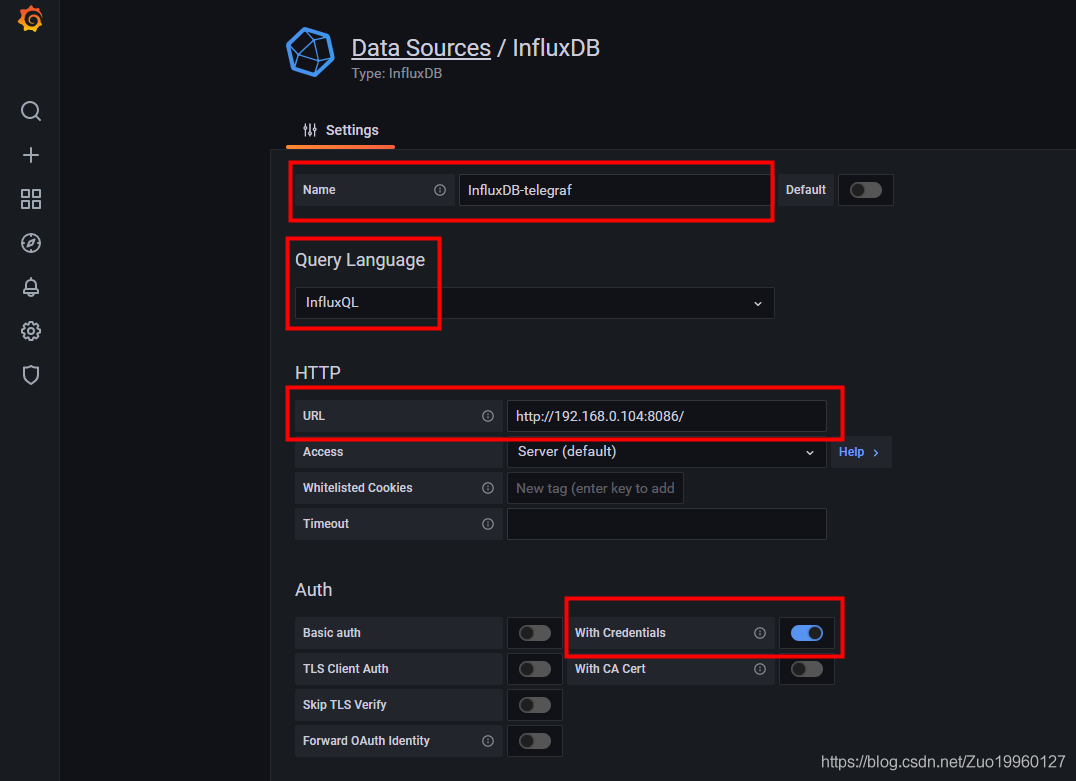
Task: Click the 'Skip TLS Verify' label
Action: [344, 705]
